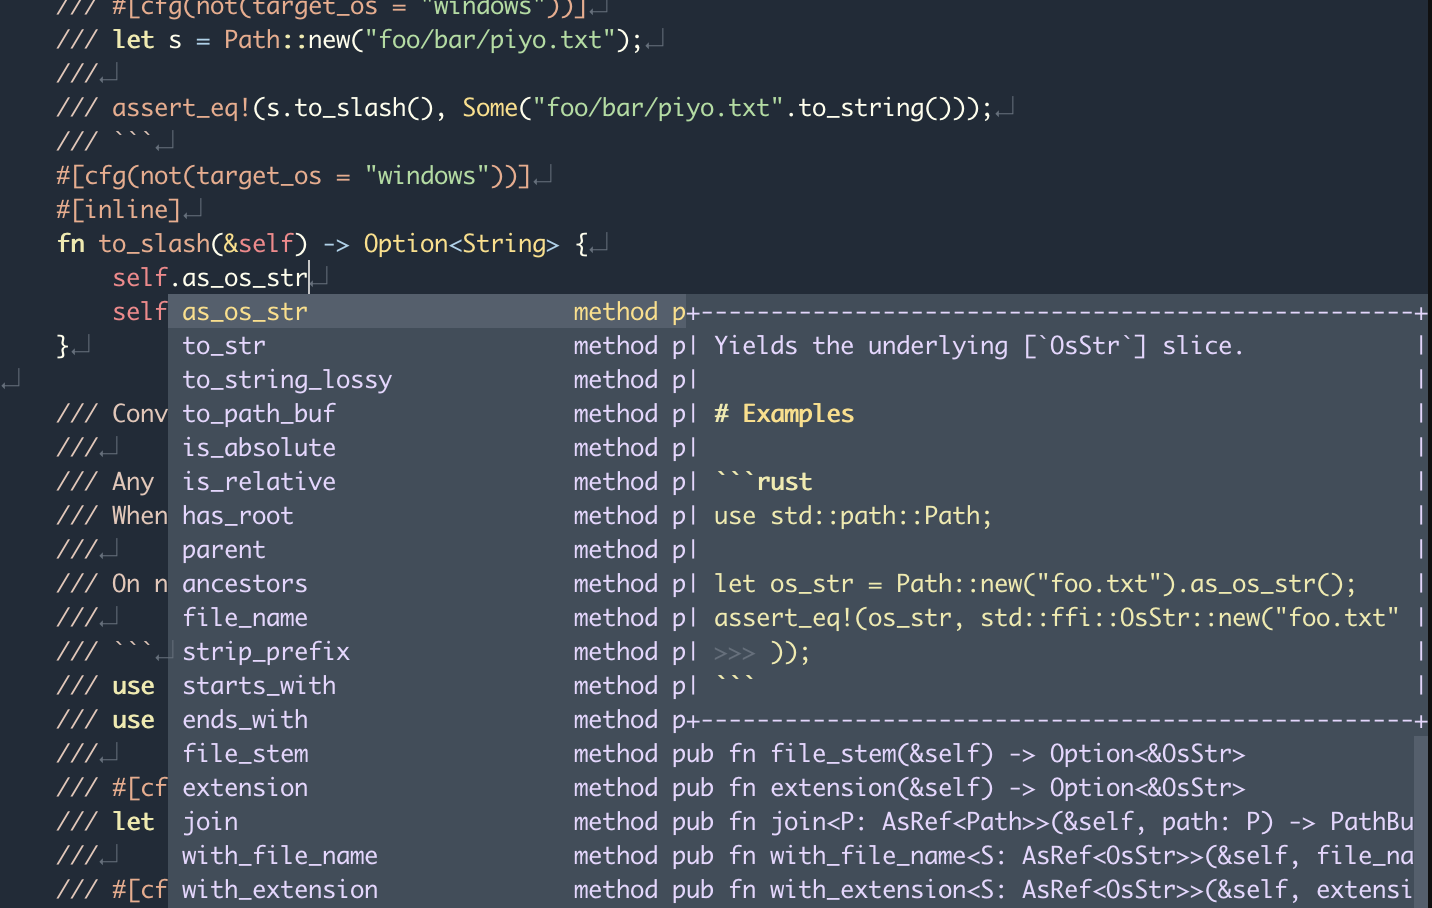Select the is_relative completion item
1432x908 pixels.
click(x=259, y=481)
